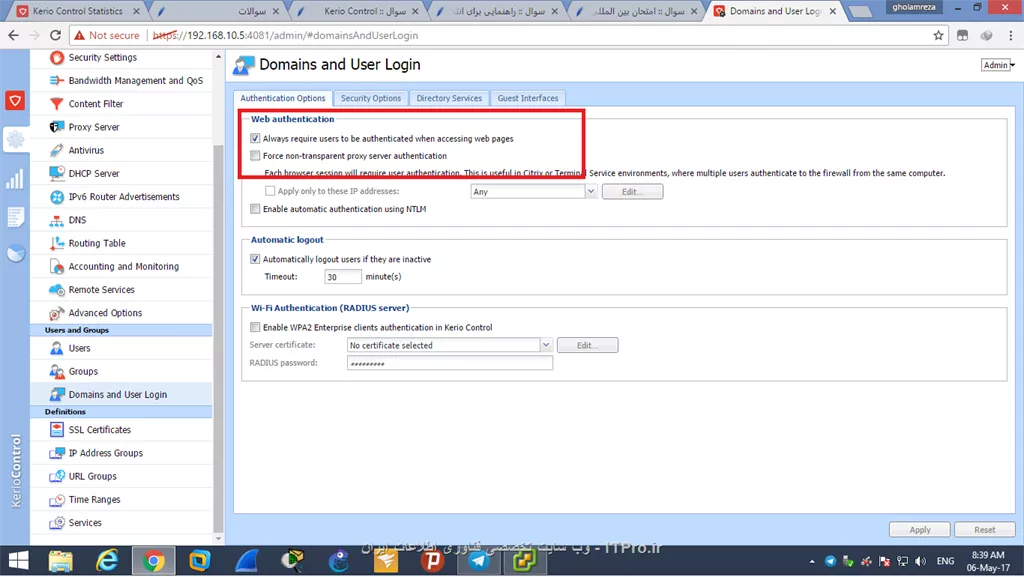1024x577 pixels.
Task: Click the DNS icon in sidebar
Action: (x=57, y=221)
